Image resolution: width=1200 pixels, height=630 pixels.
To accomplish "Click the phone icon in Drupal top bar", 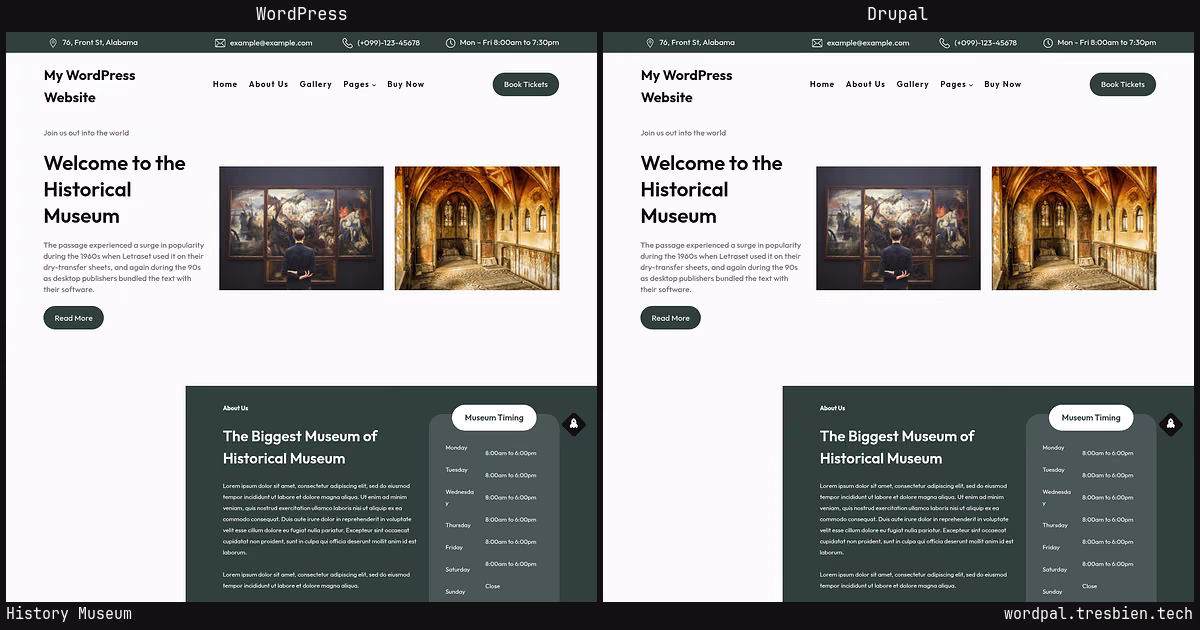I will coord(944,43).
